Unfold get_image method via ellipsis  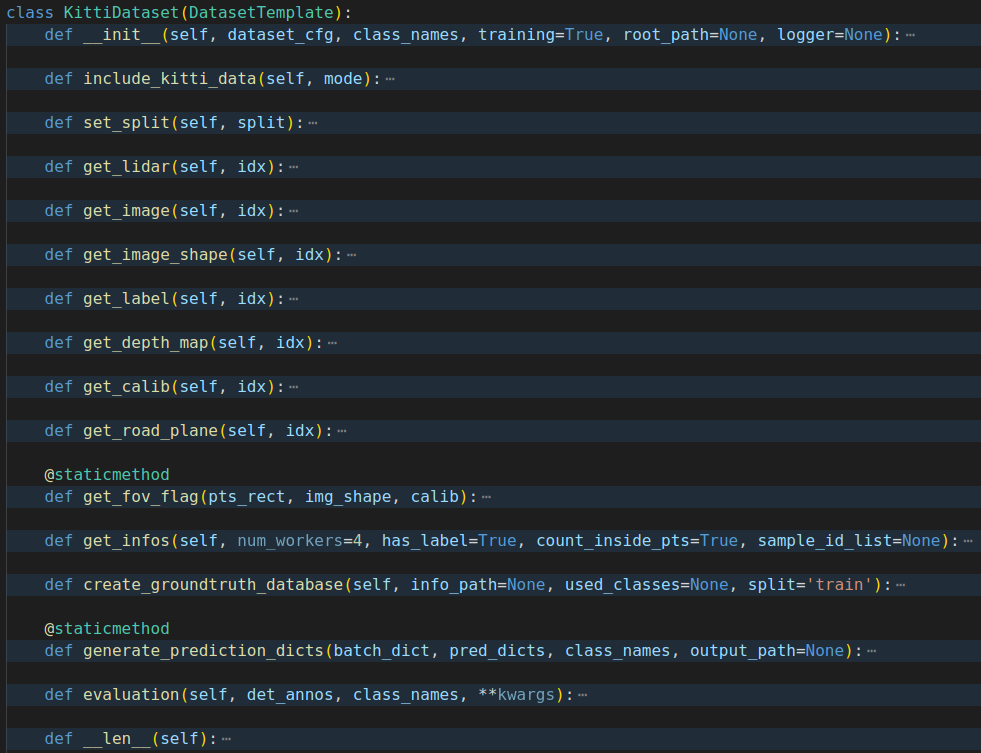point(294,211)
